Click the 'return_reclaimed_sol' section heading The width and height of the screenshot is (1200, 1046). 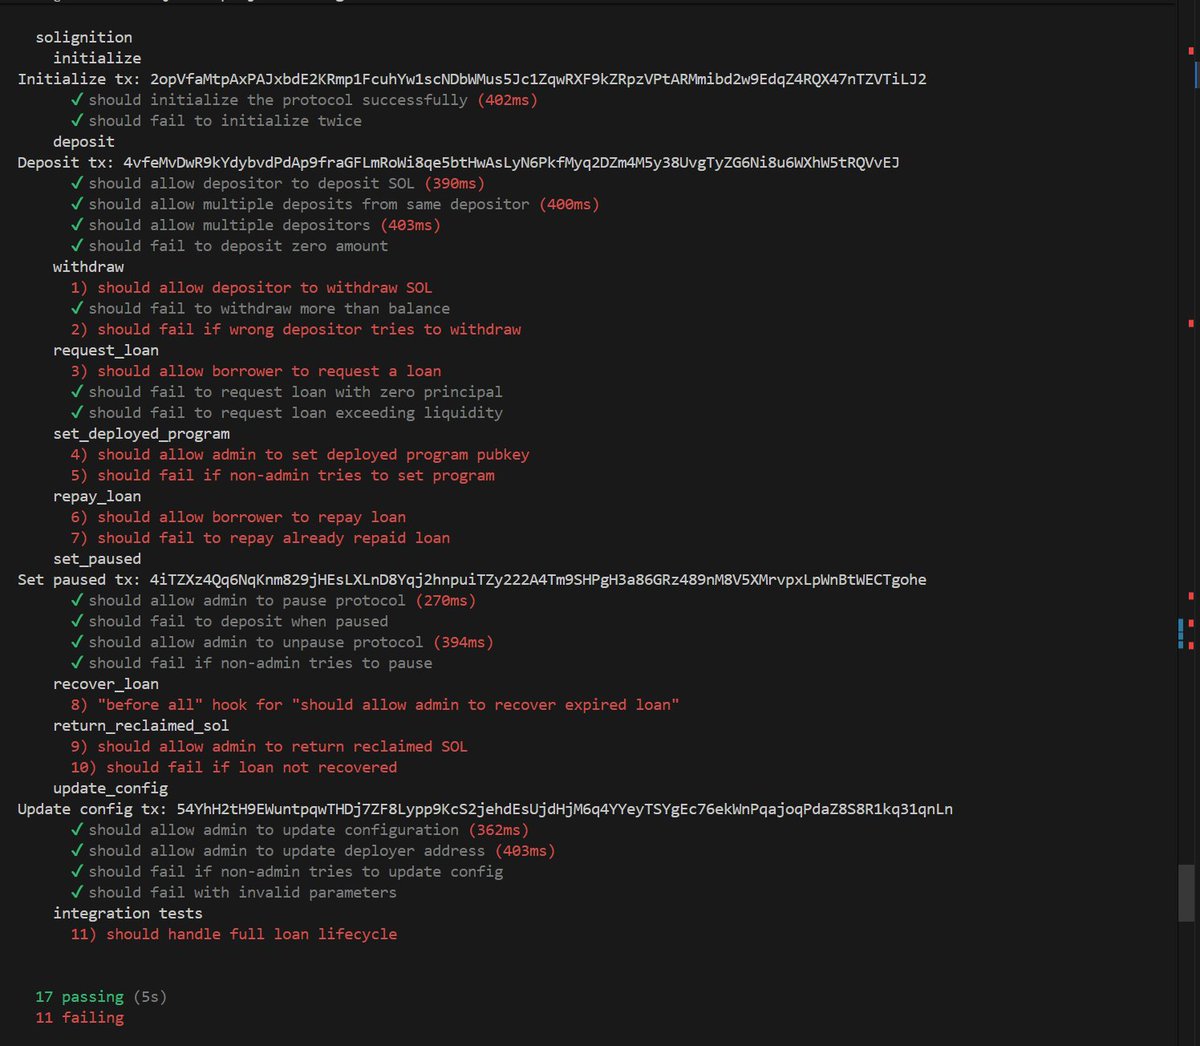(x=141, y=726)
